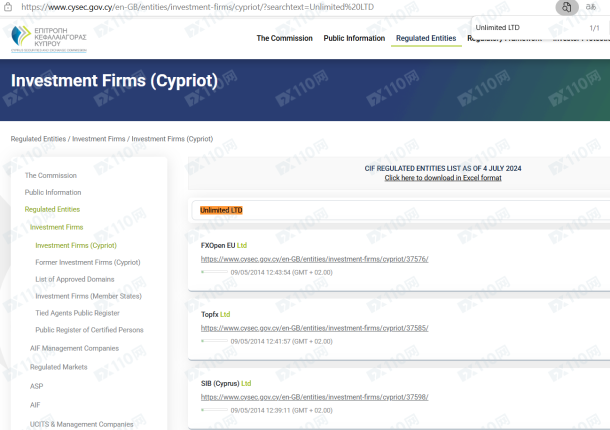Select Regulated Entities in sidebar
The width and height of the screenshot is (610, 430).
click(52, 209)
